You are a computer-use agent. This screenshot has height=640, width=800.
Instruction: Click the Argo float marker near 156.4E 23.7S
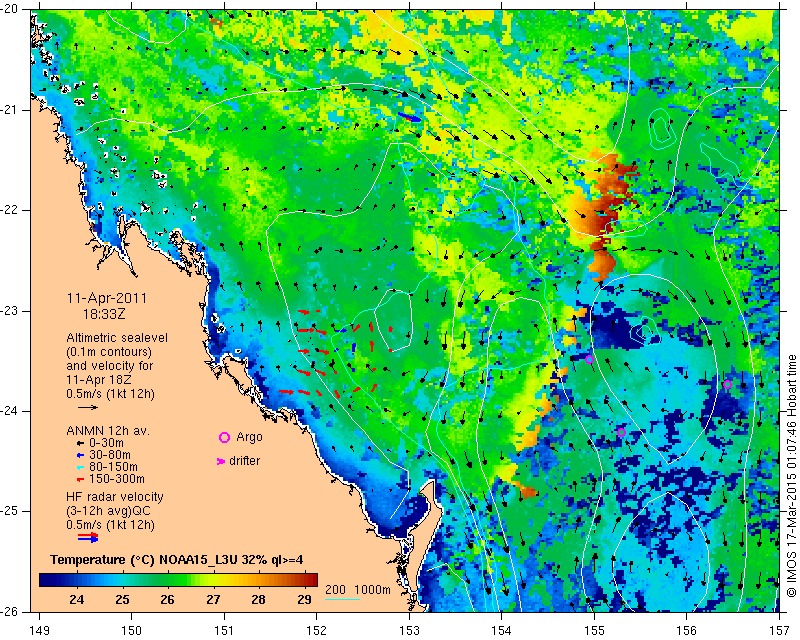coord(728,384)
